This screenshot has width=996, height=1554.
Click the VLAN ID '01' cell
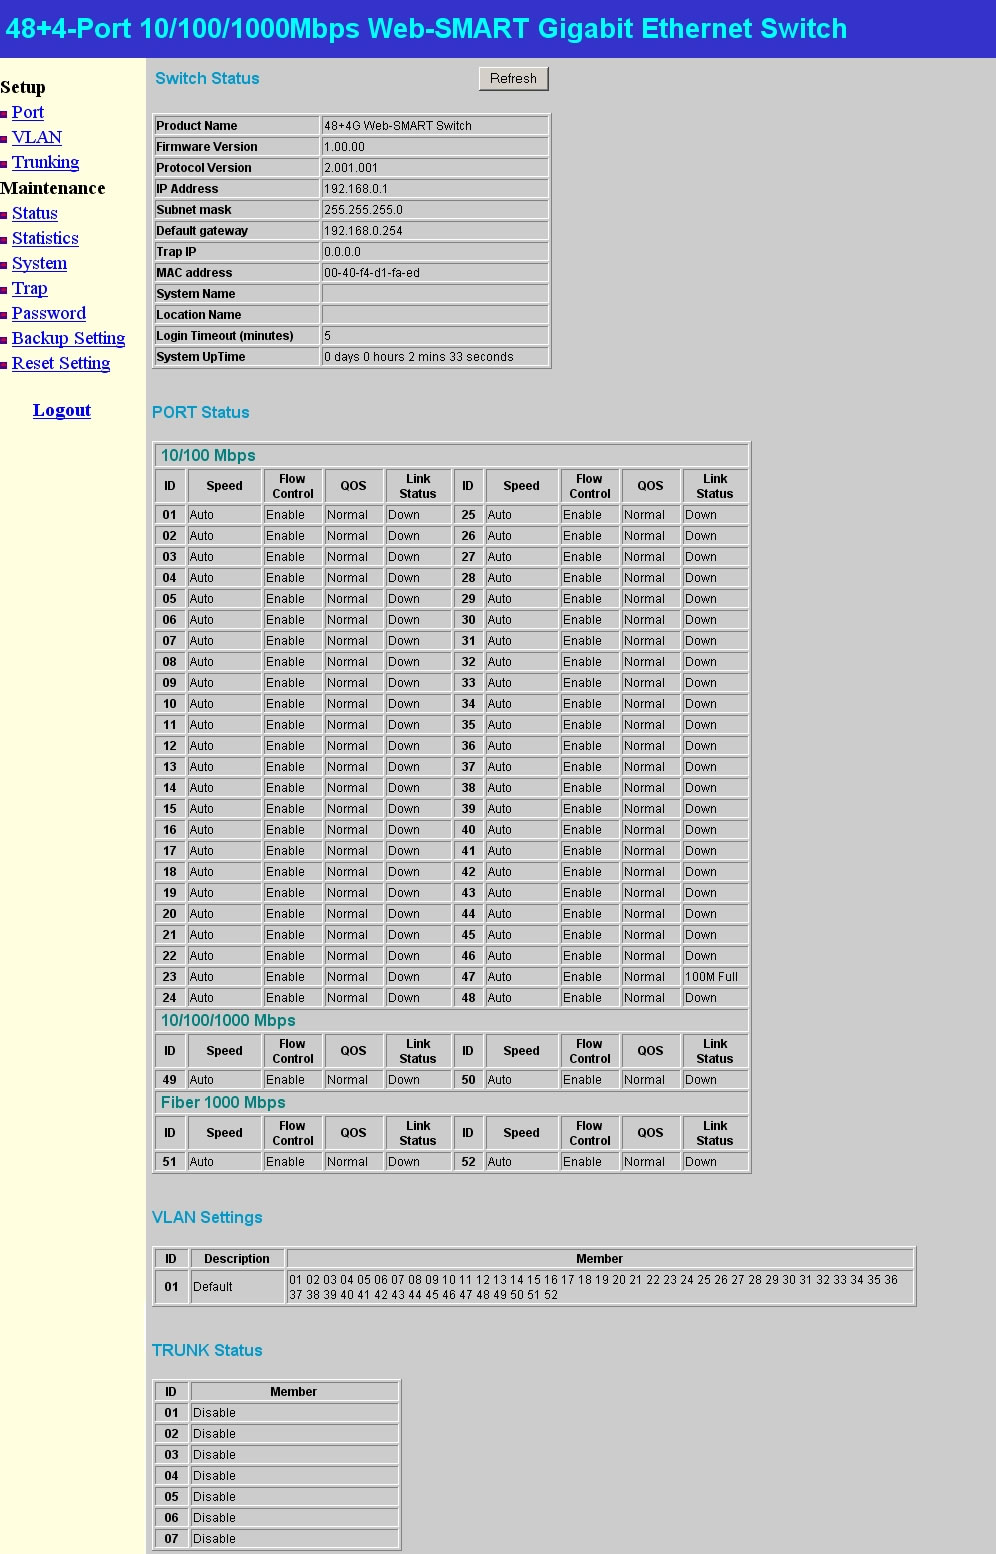pos(171,1287)
